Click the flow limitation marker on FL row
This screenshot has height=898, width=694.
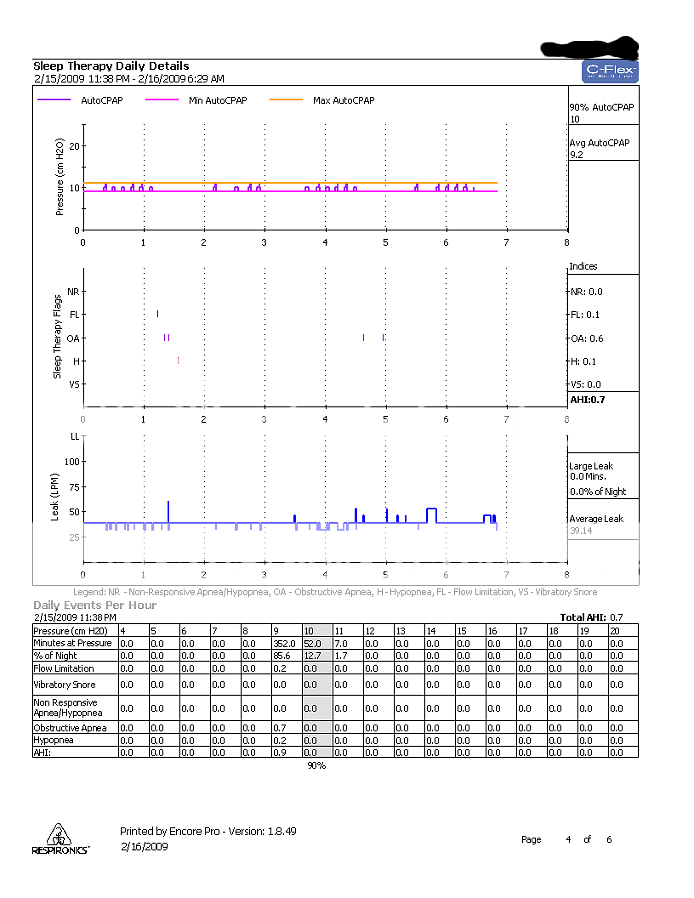pos(157,314)
